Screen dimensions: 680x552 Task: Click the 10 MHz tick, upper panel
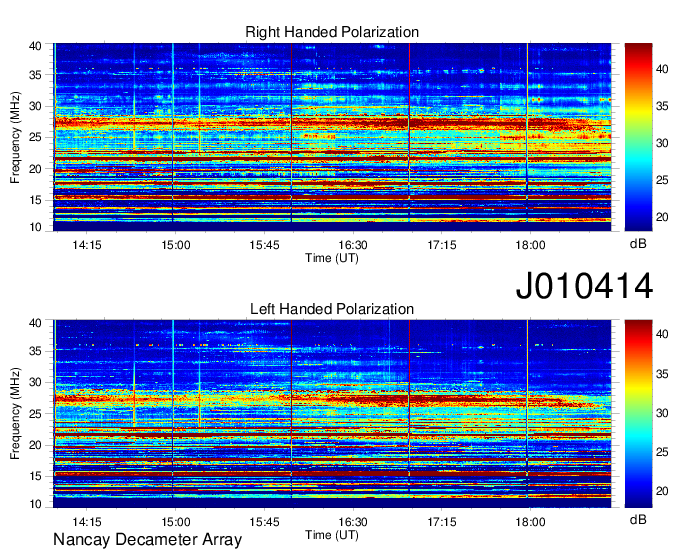coord(35,227)
